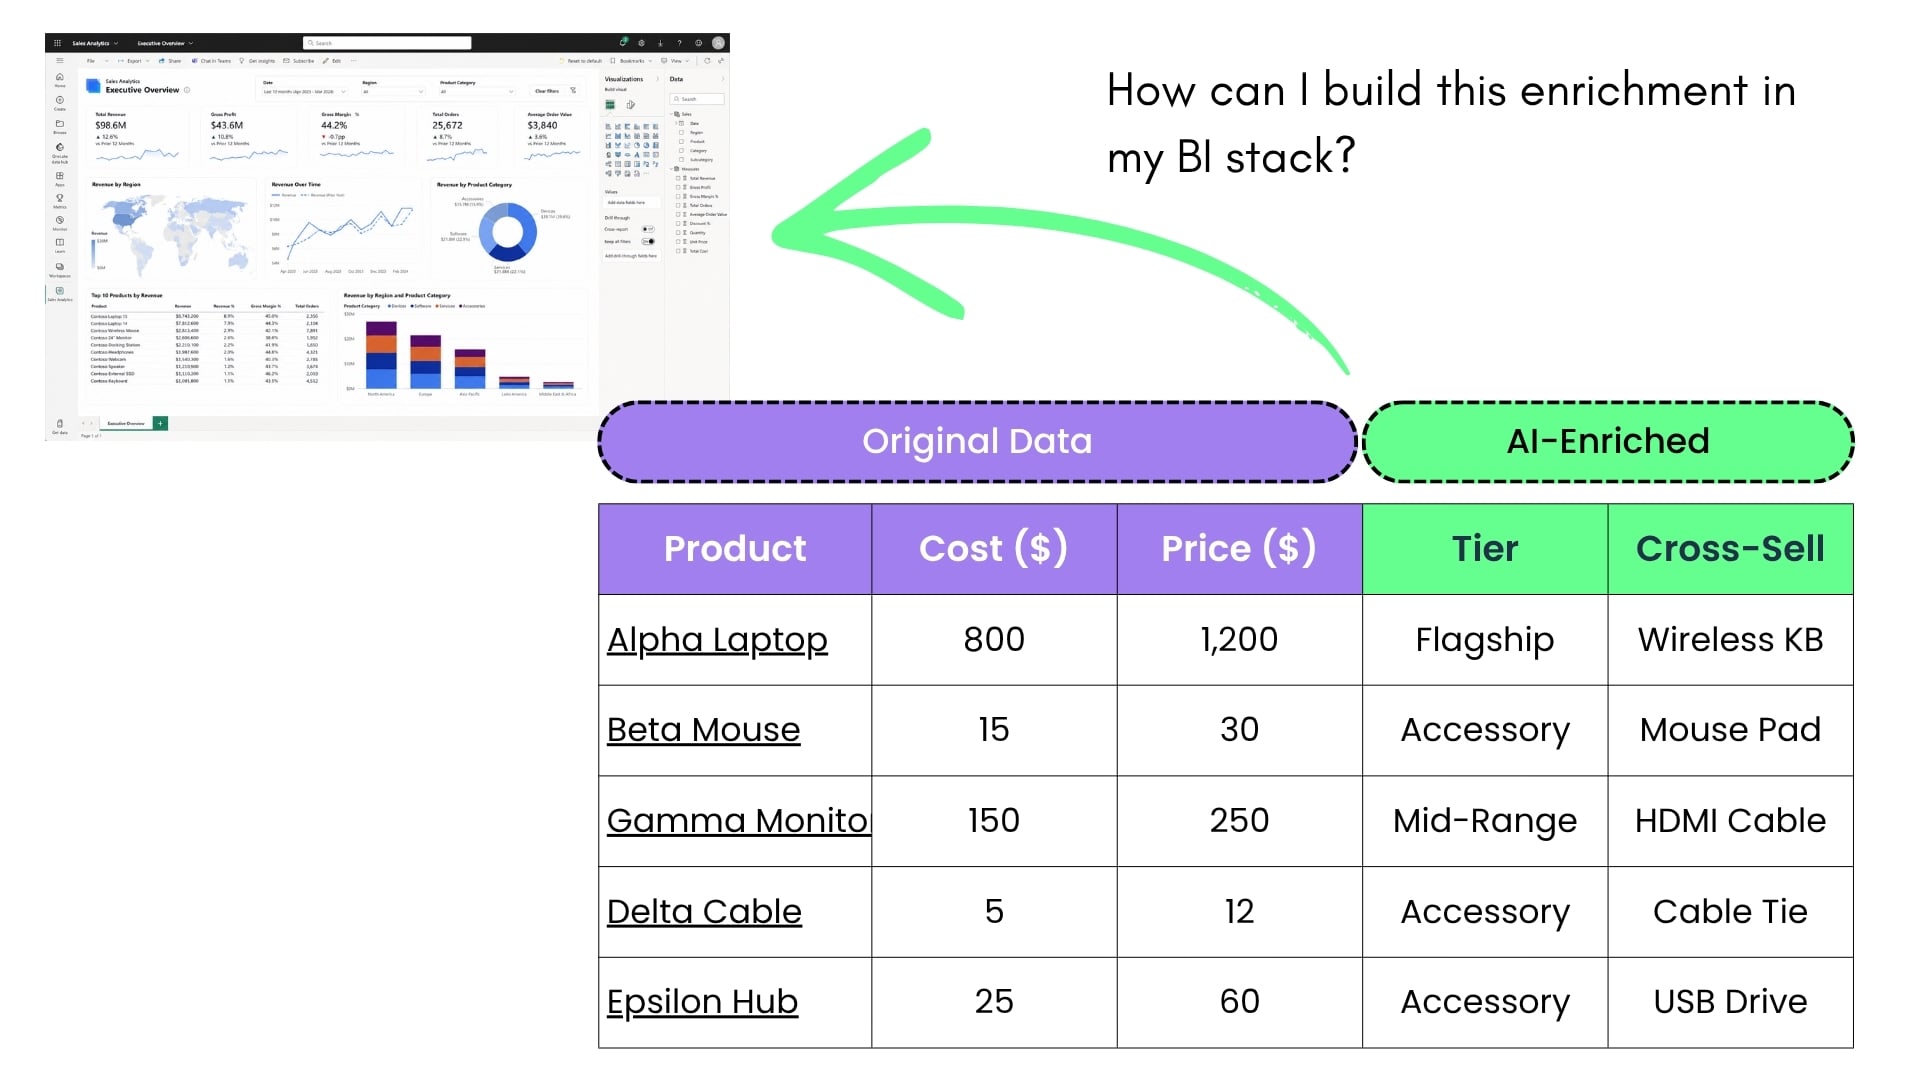Toggle the Cross-report switch
The image size is (1920, 1080).
(648, 229)
